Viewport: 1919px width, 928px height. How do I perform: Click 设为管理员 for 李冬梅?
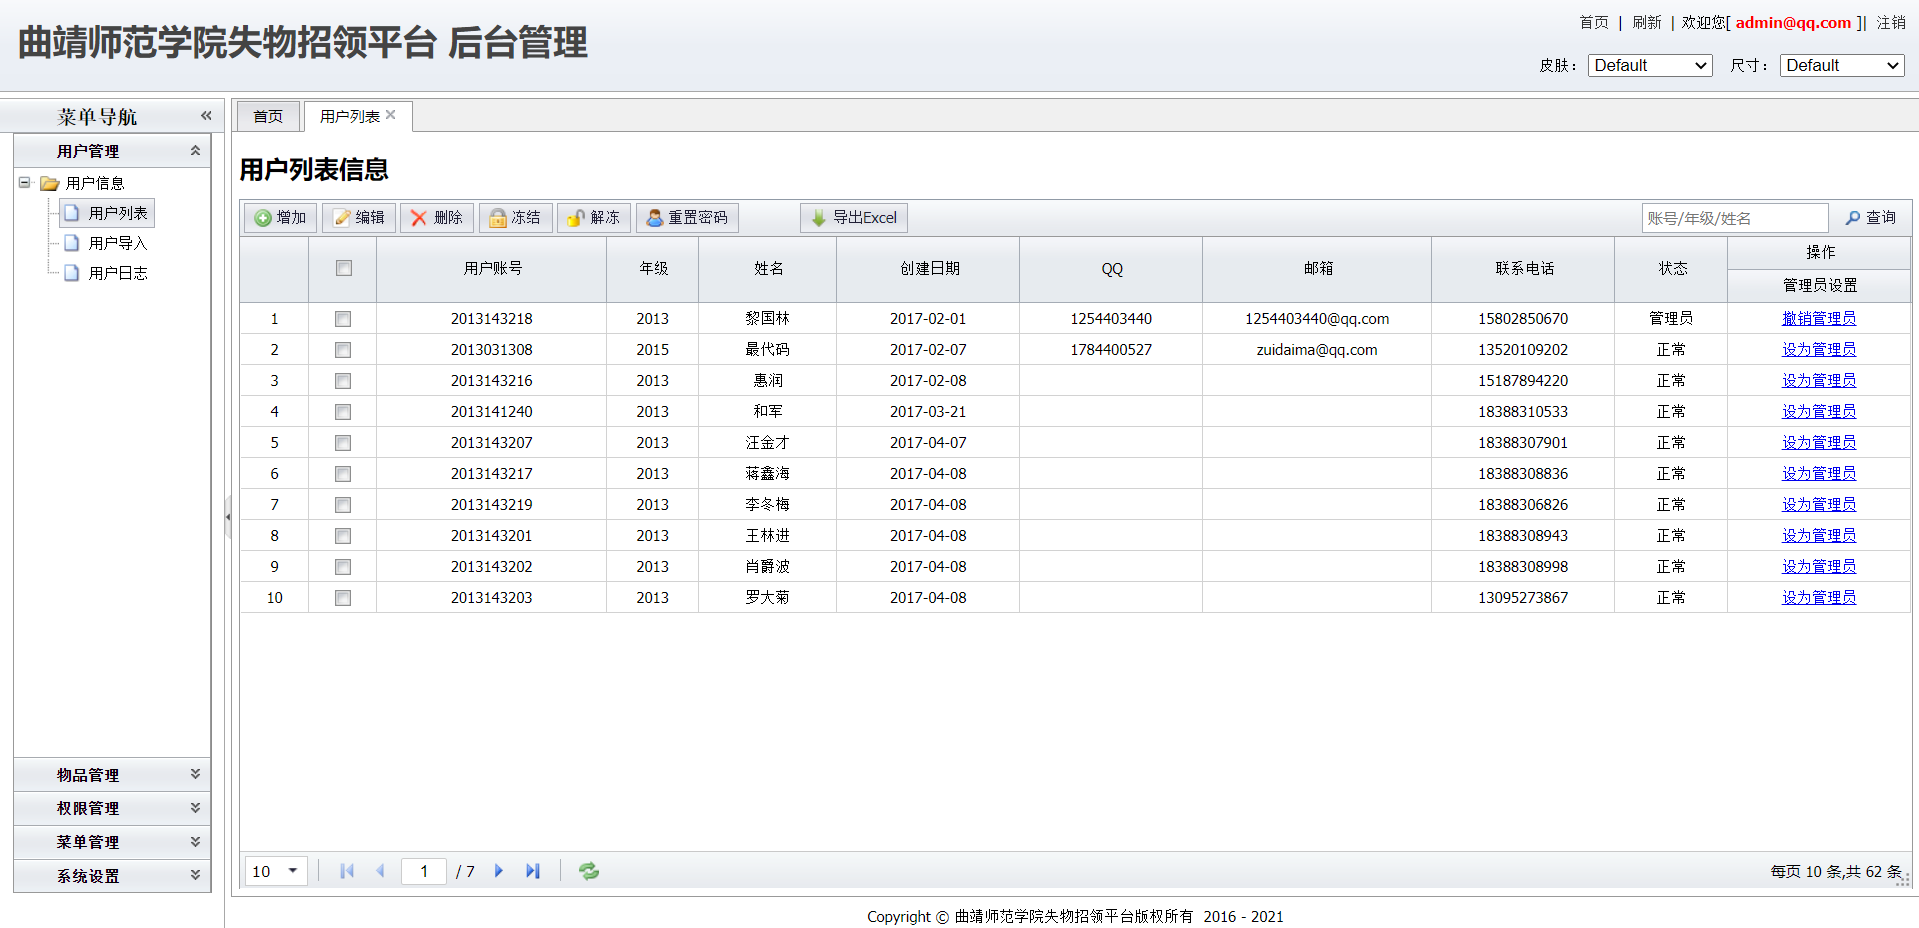click(x=1819, y=505)
